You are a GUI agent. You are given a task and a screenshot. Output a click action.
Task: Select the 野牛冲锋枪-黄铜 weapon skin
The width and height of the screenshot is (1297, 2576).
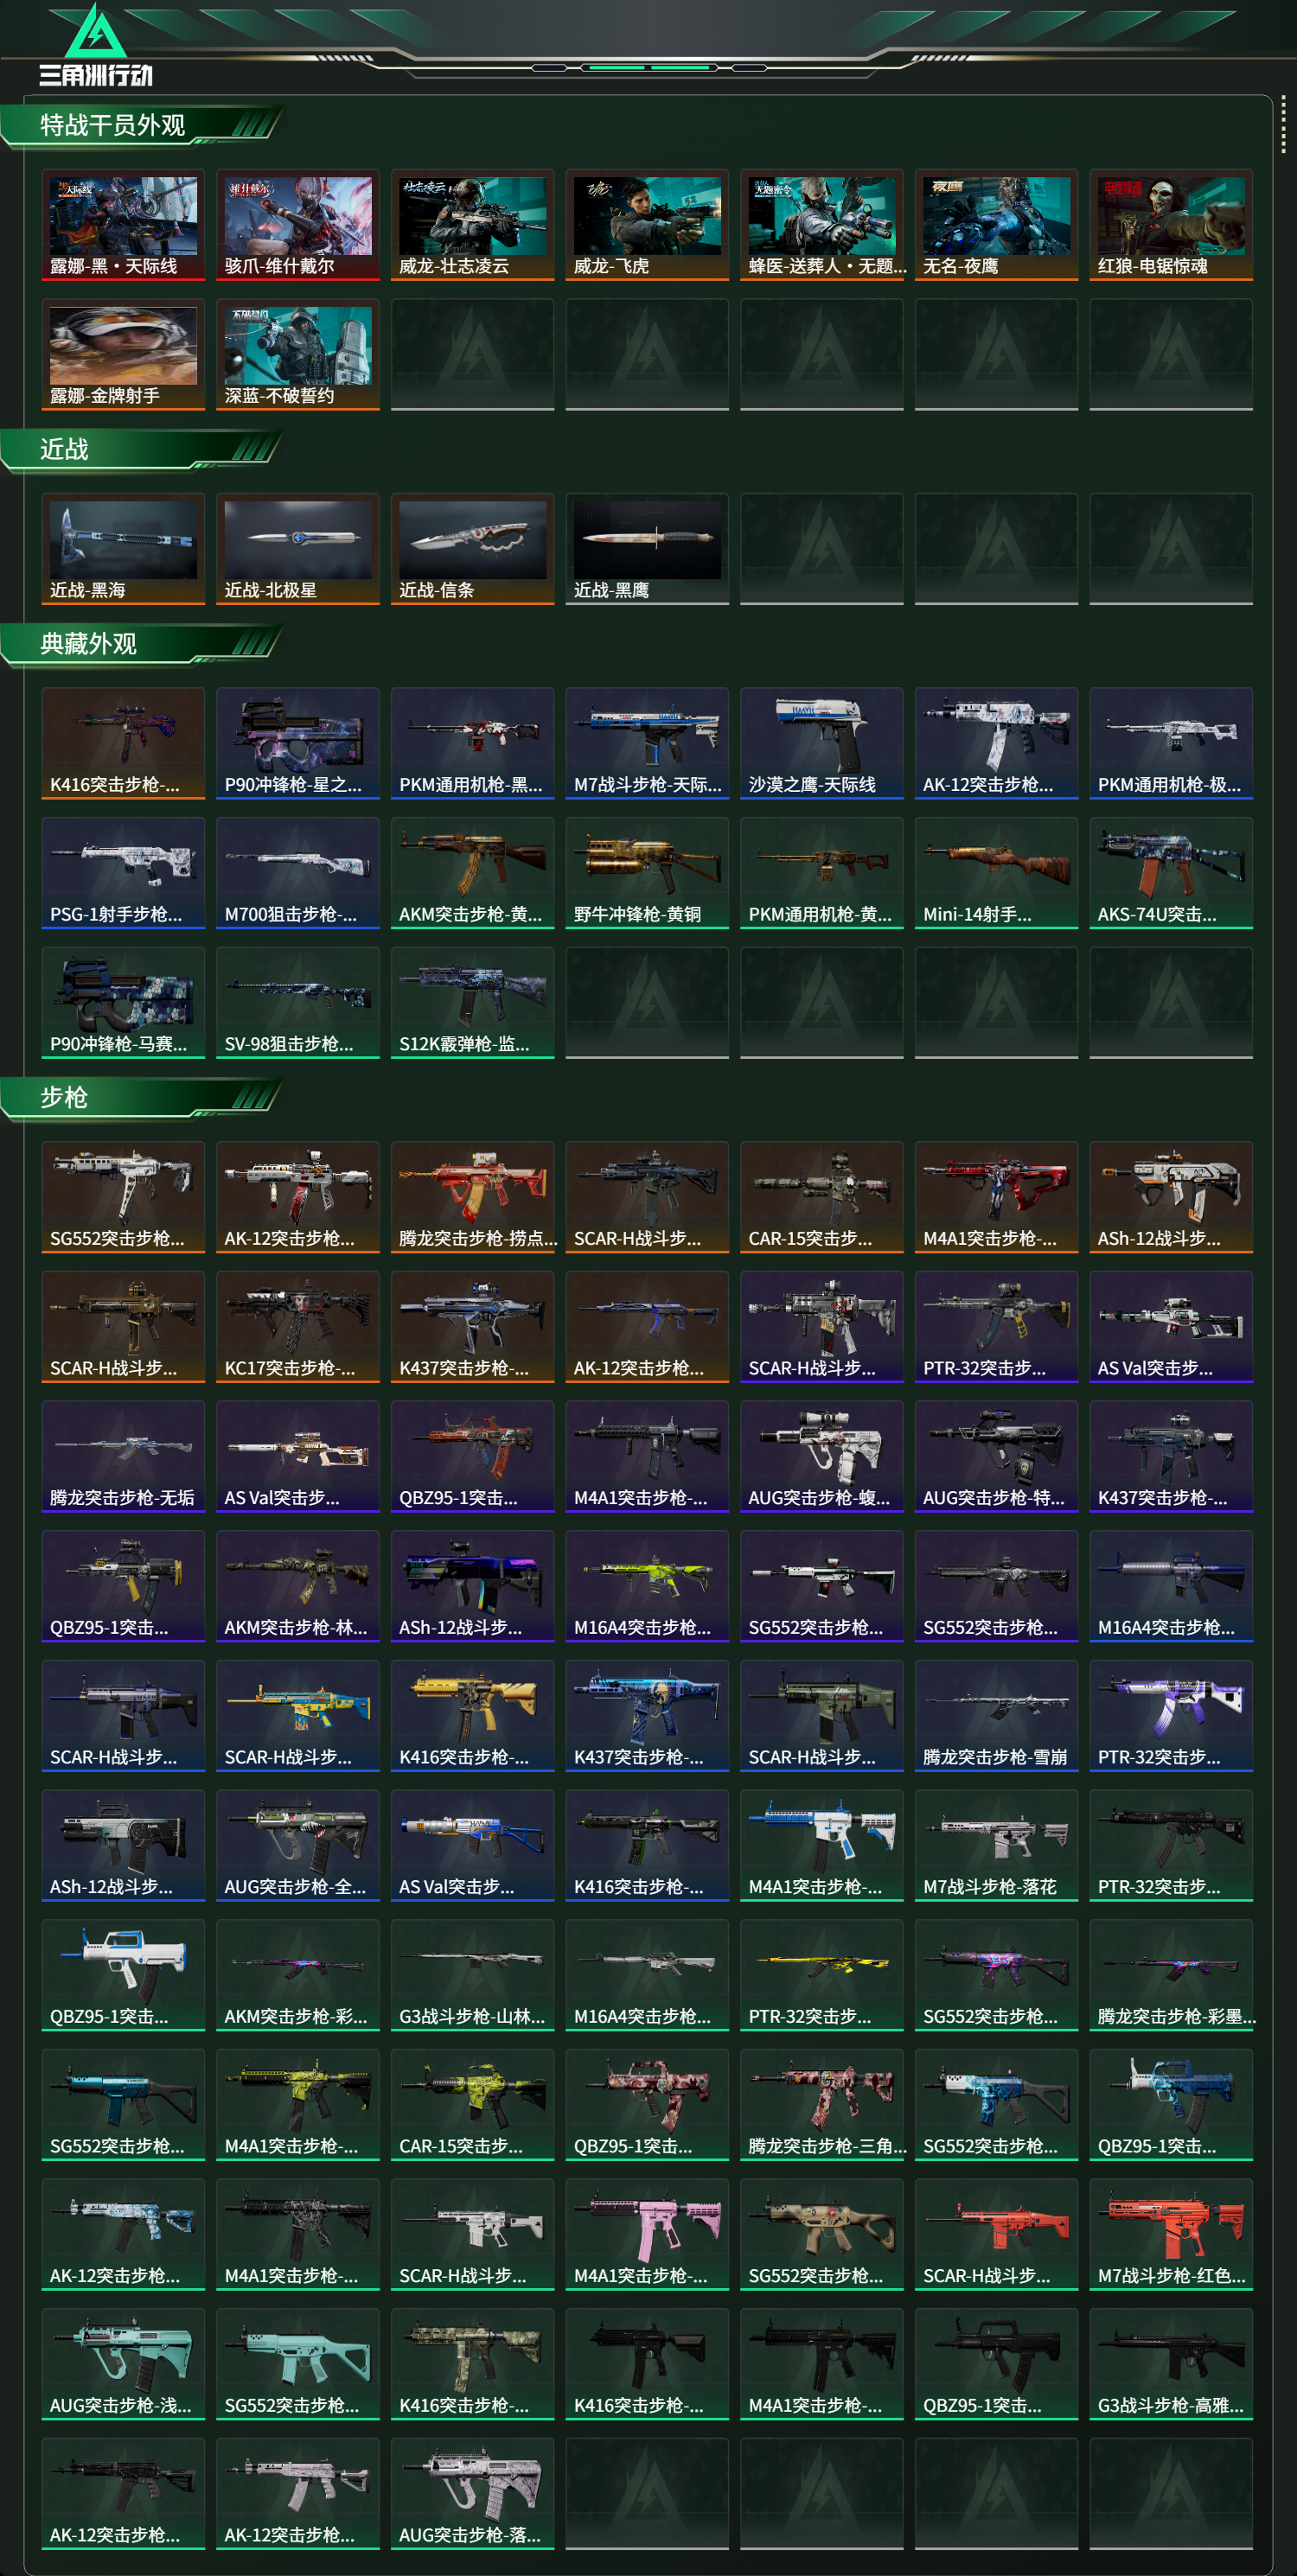(x=647, y=873)
